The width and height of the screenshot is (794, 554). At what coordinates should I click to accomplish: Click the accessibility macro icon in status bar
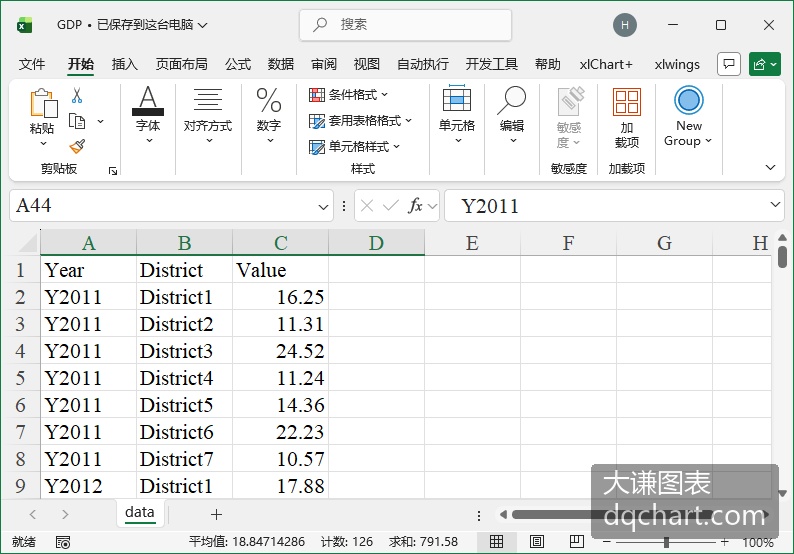click(63, 542)
